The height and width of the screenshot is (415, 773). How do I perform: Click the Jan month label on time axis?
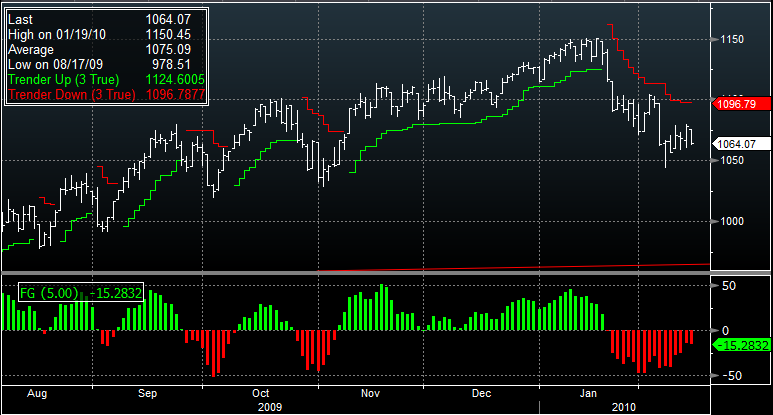[x=588, y=393]
